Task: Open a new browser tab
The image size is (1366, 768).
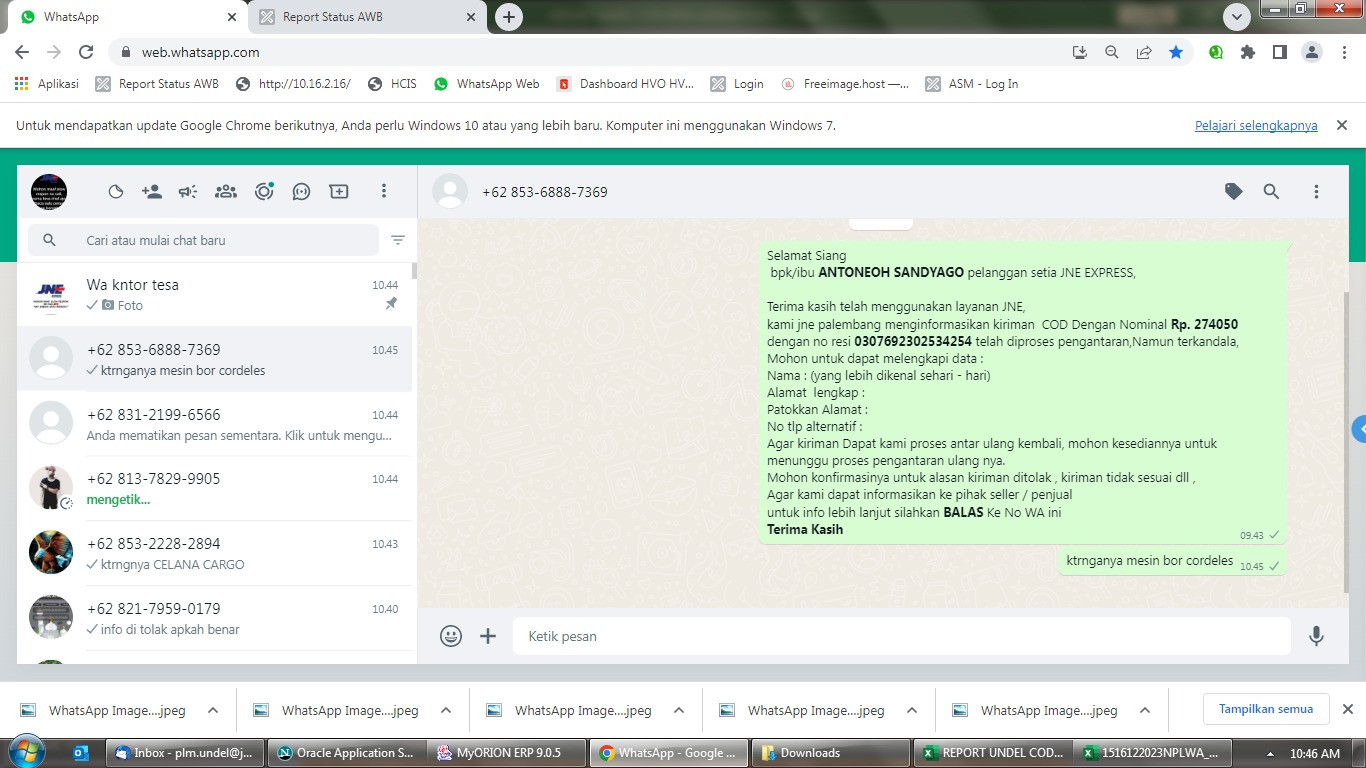Action: pyautogui.click(x=509, y=17)
